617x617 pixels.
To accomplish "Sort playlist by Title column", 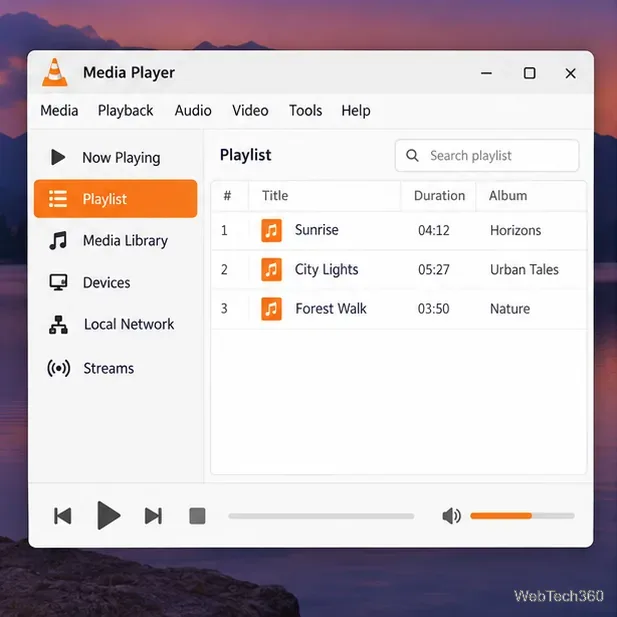I will click(275, 196).
